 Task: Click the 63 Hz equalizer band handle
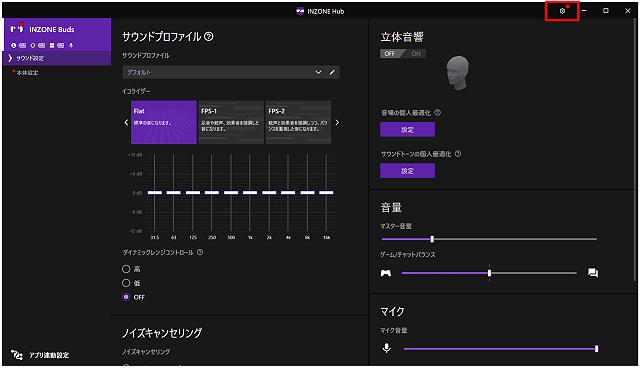pyautogui.click(x=173, y=193)
